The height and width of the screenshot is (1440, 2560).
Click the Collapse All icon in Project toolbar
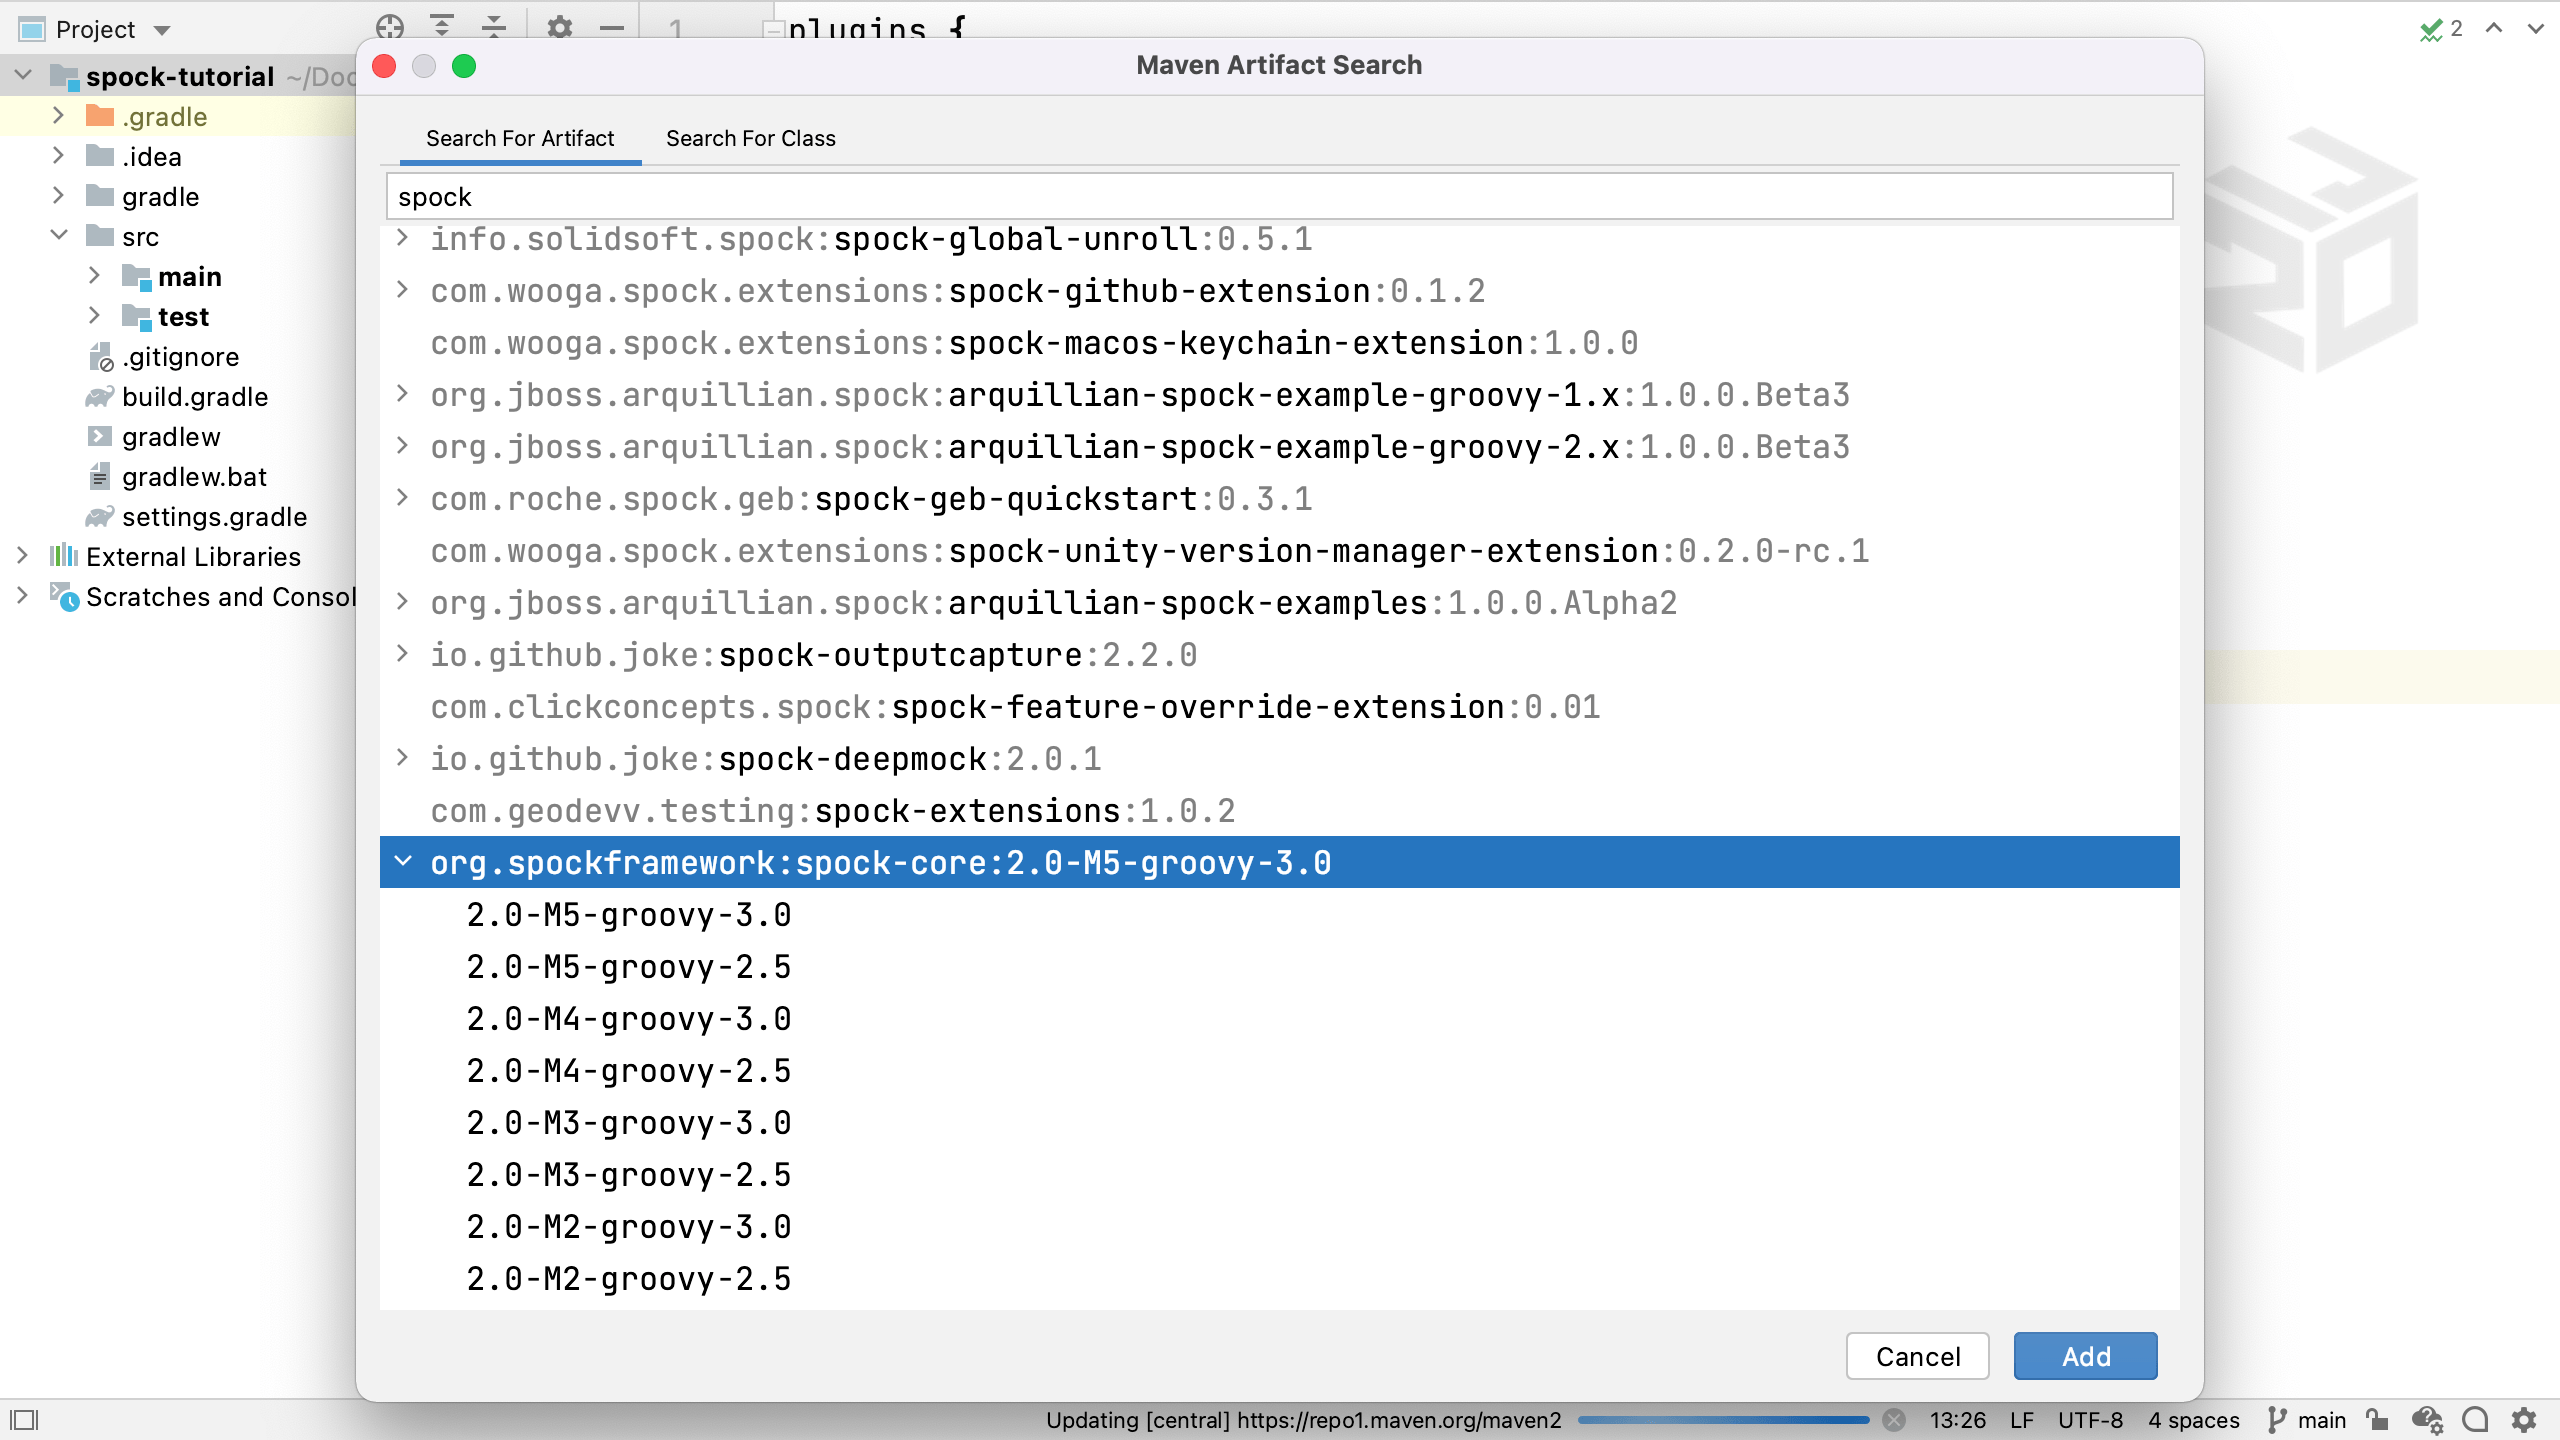(493, 27)
